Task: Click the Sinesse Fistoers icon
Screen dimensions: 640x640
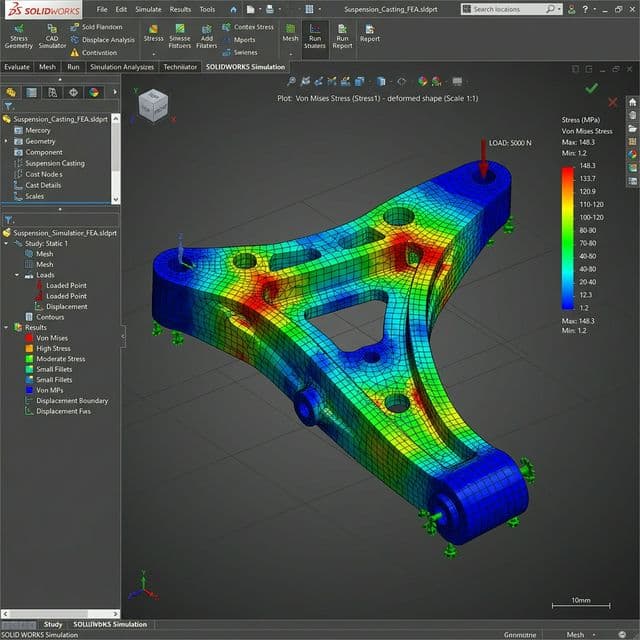Action: 180,36
